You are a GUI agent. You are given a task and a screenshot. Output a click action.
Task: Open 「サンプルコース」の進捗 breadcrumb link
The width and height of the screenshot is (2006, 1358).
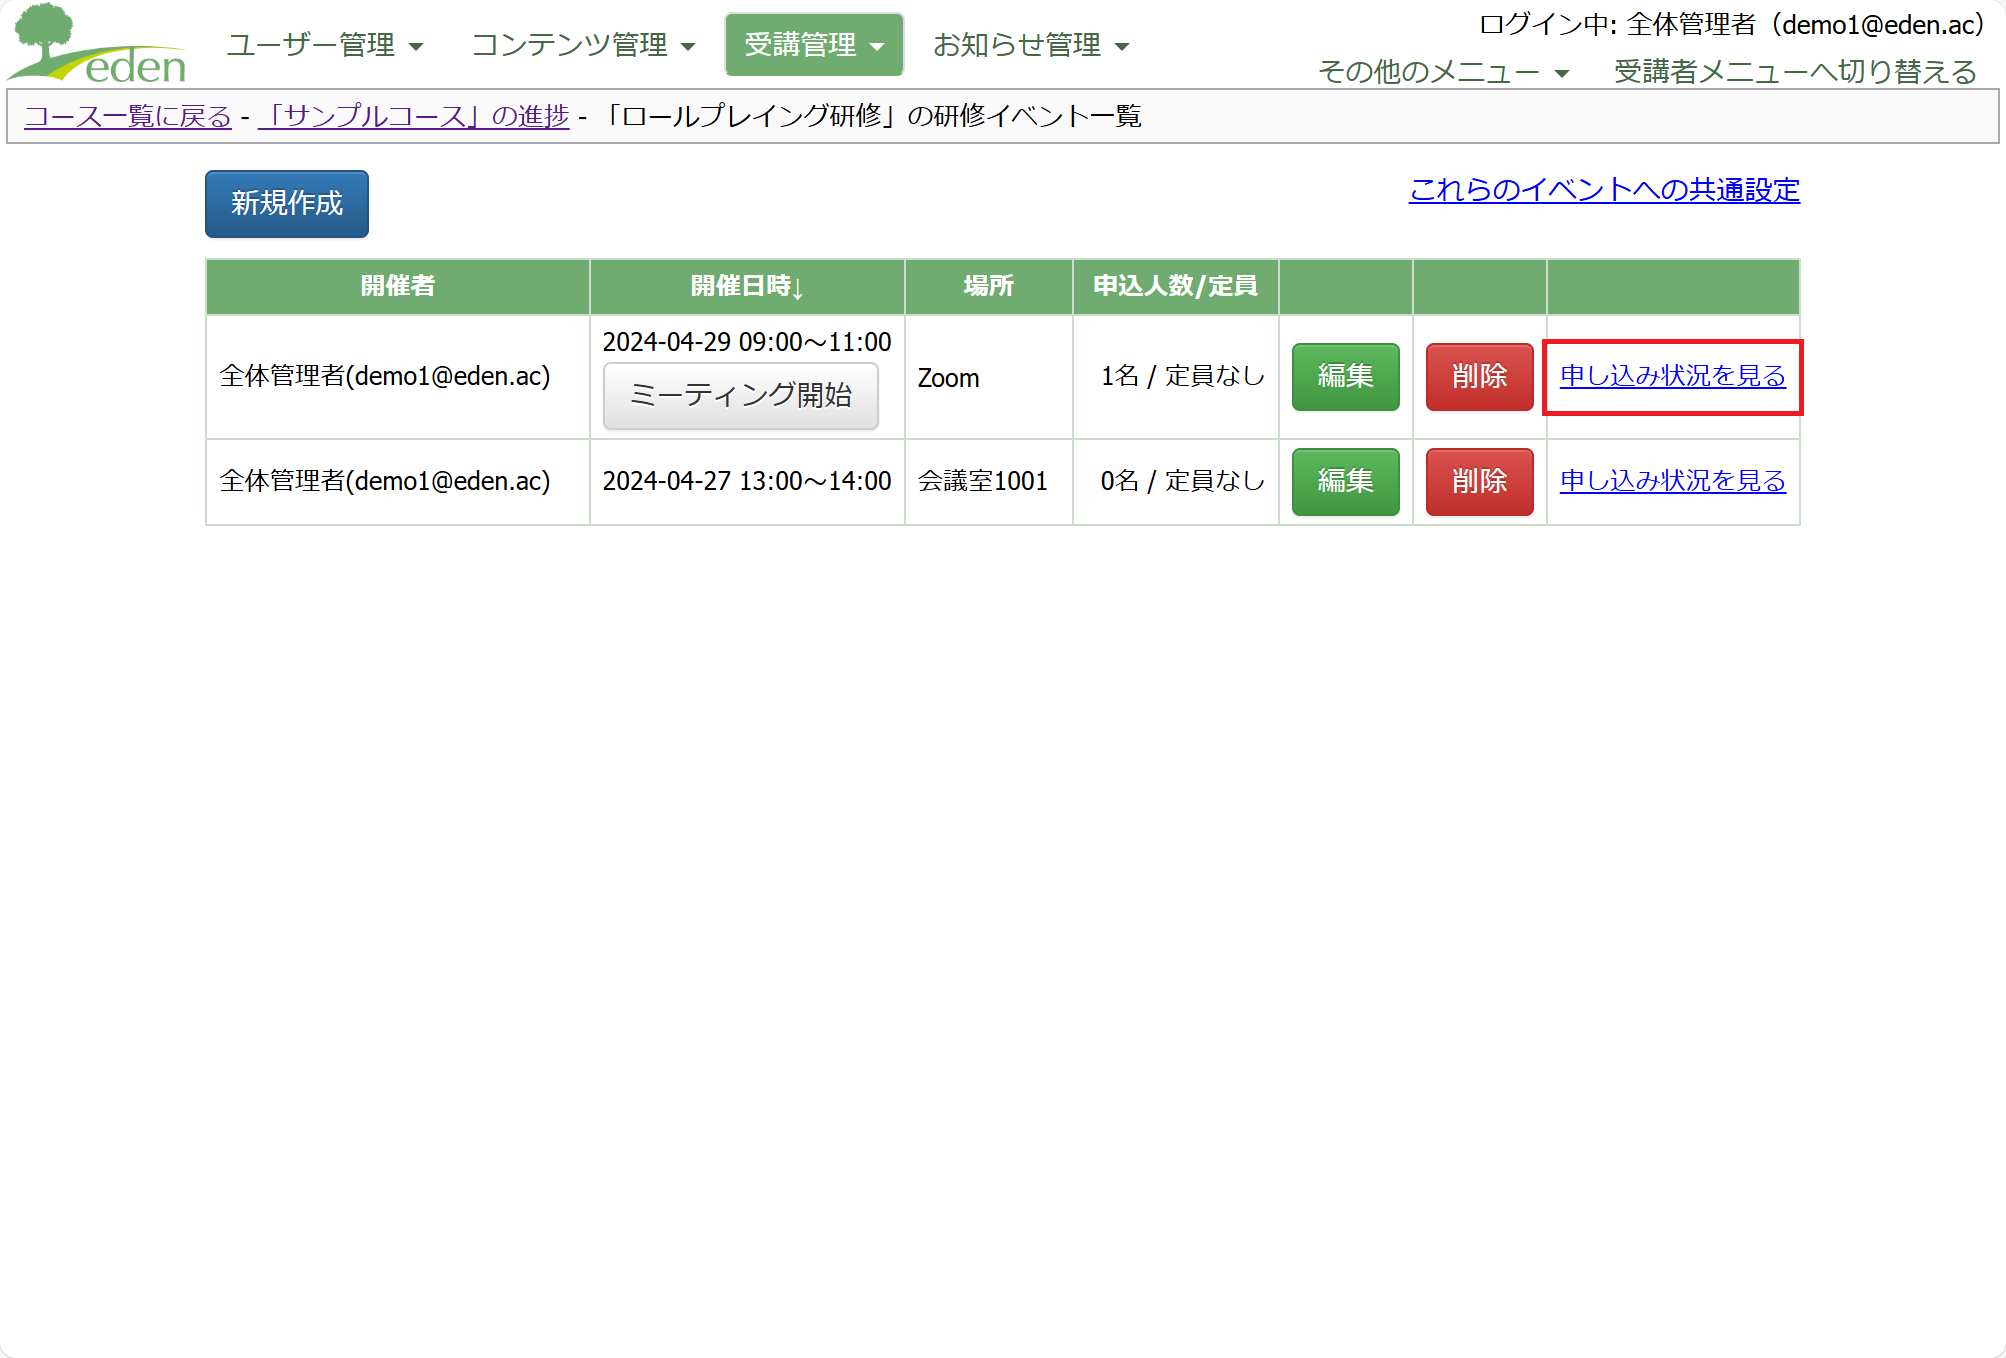[413, 117]
